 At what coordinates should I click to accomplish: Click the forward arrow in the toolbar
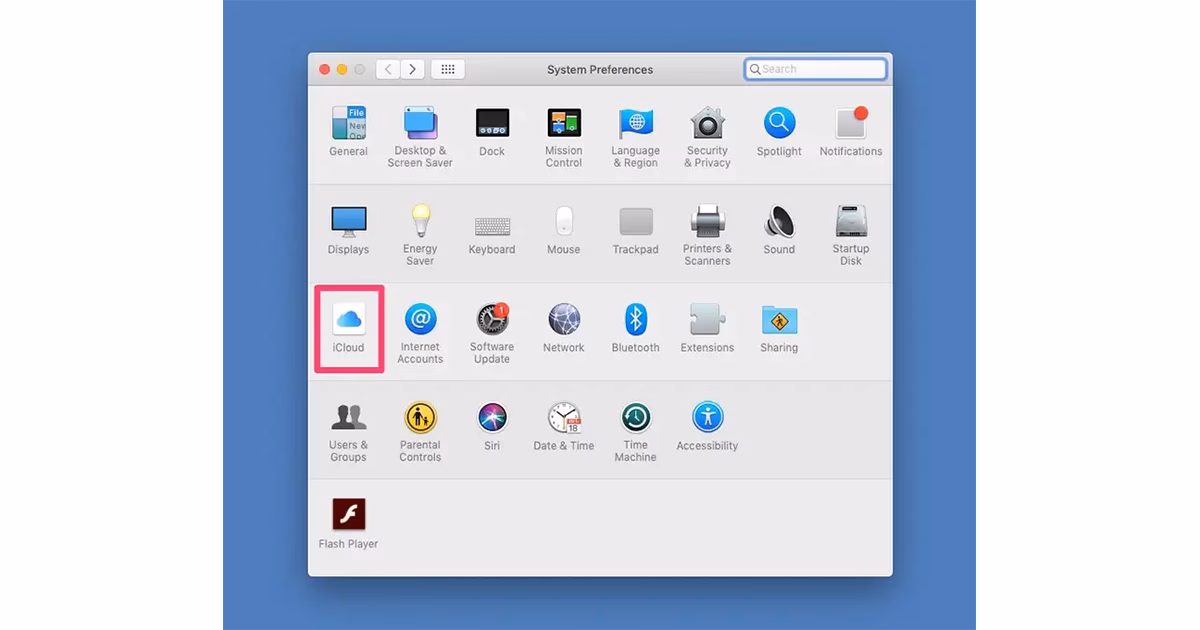pyautogui.click(x=413, y=69)
